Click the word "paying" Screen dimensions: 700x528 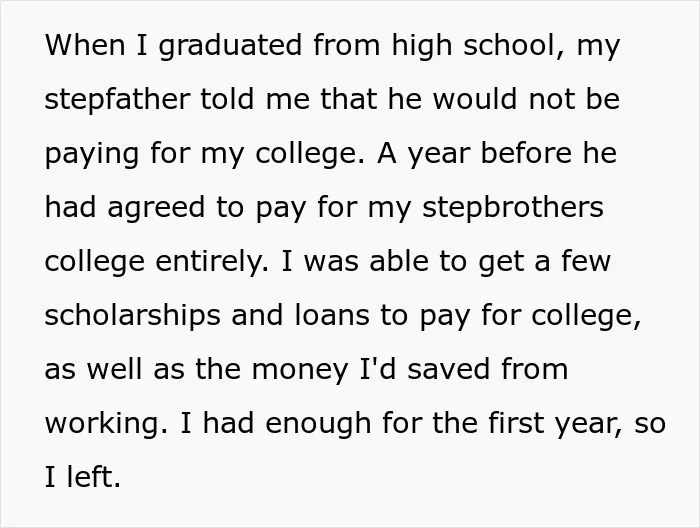pos(92,155)
